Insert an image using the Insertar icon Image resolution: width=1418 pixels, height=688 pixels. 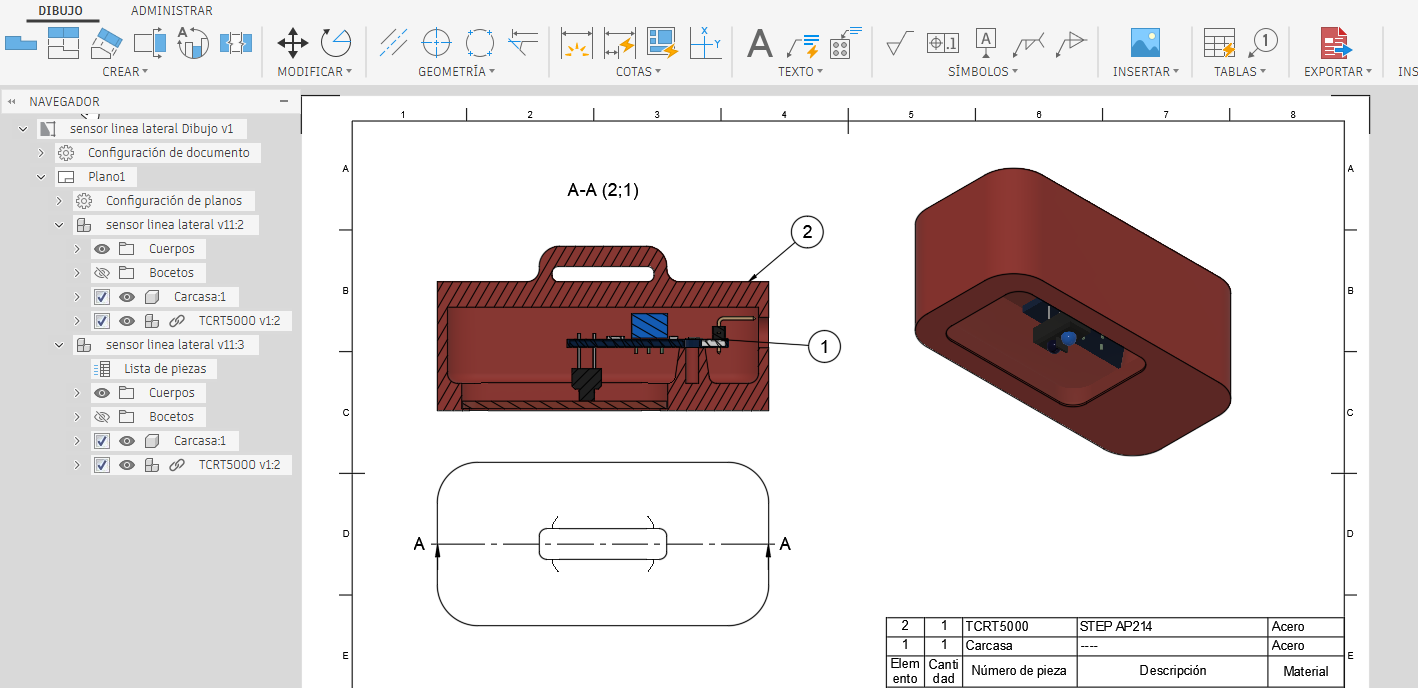pyautogui.click(x=1145, y=42)
